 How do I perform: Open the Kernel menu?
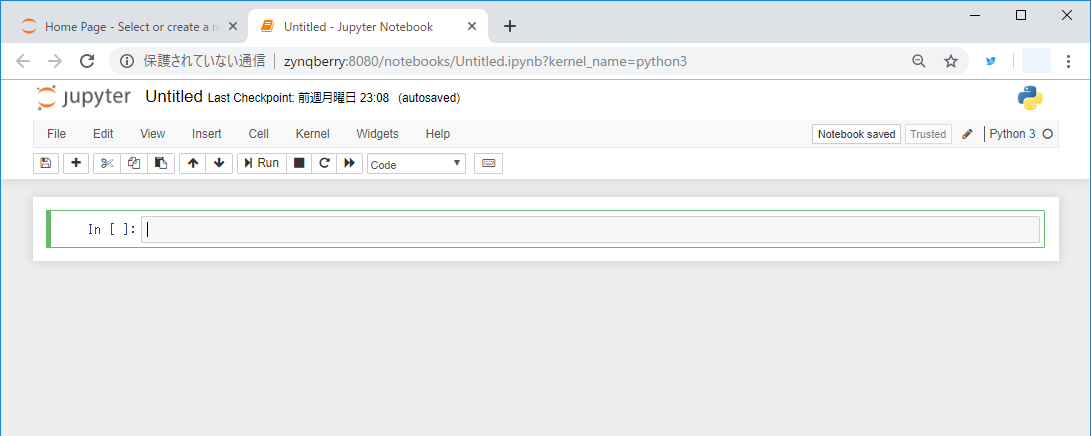[312, 134]
